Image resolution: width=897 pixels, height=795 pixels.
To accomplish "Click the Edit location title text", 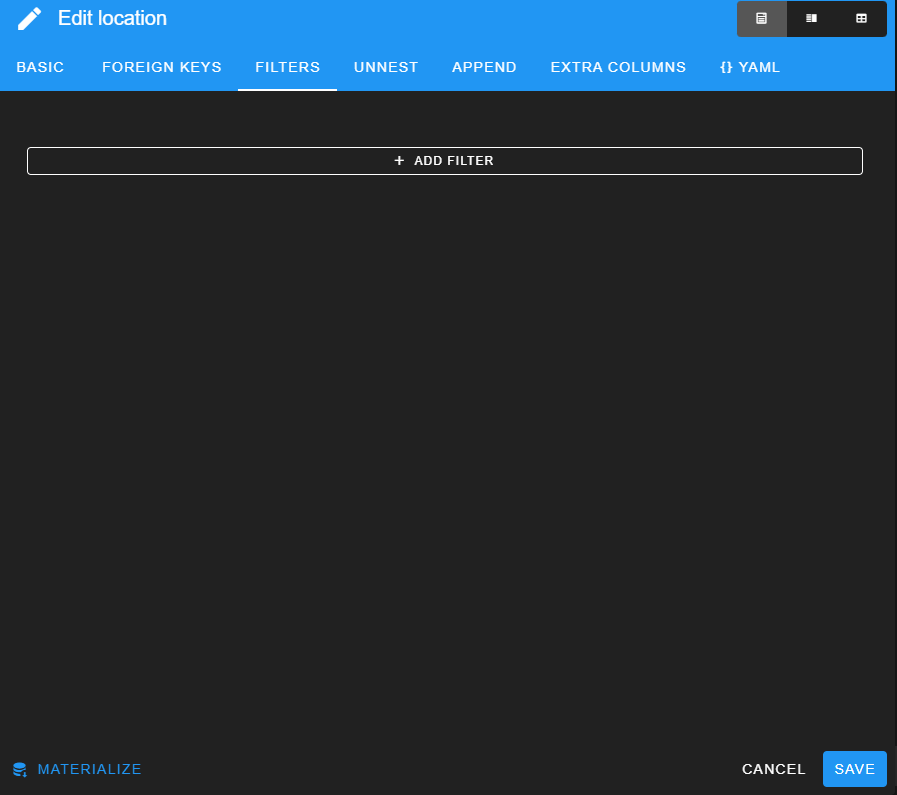I will (112, 18).
